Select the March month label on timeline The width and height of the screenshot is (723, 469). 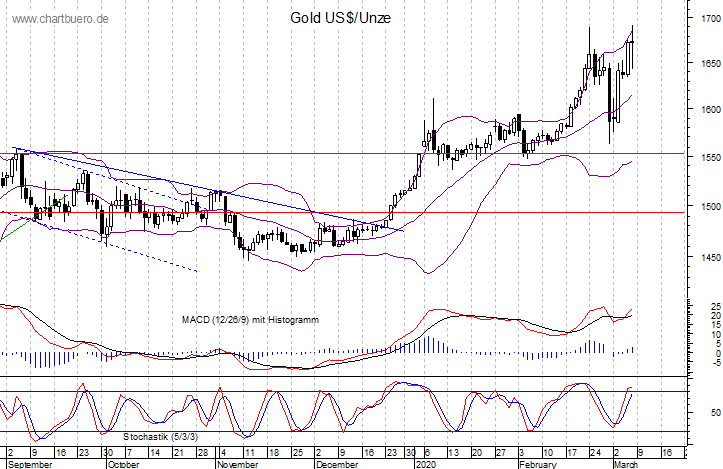[x=628, y=463]
